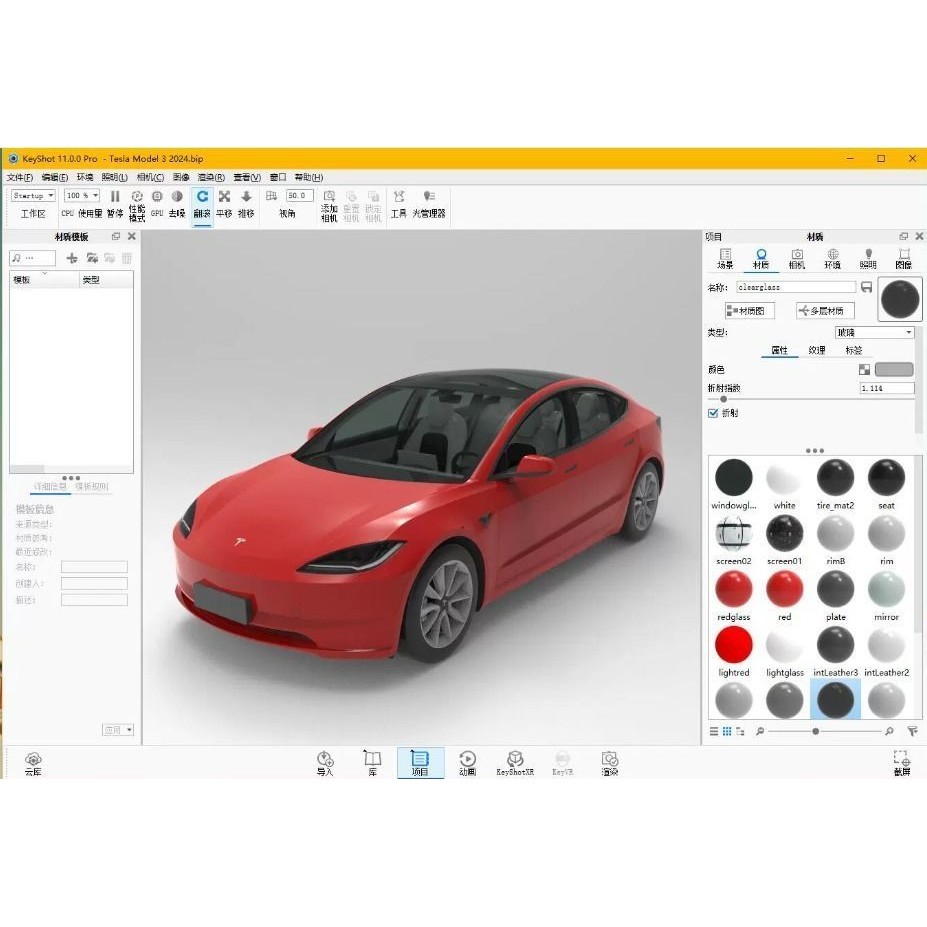Image resolution: width=927 pixels, height=927 pixels.
Task: Click the 视角 perspective icon
Action: (x=271, y=196)
